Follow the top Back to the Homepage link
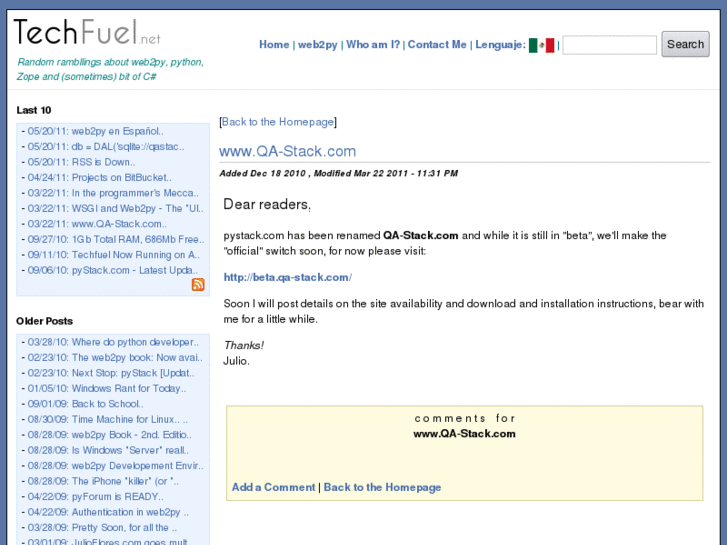 [x=278, y=122]
